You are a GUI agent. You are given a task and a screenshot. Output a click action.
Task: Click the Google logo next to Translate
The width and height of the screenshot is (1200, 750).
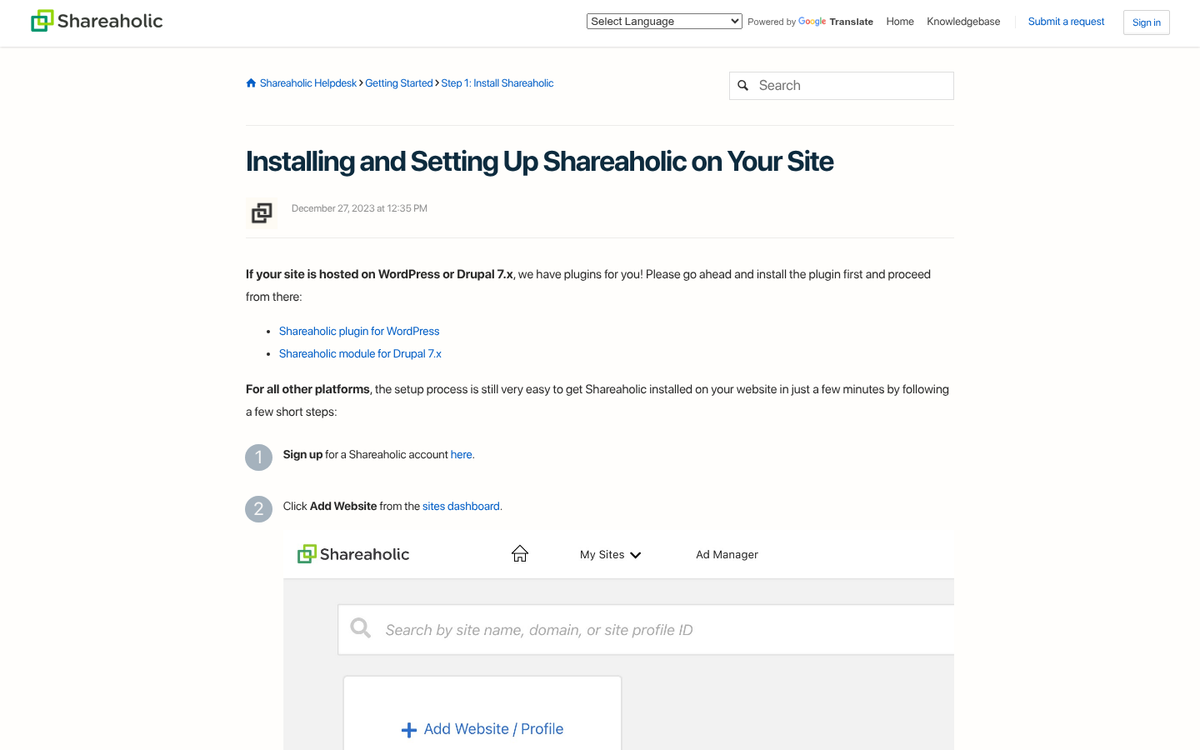tap(811, 21)
